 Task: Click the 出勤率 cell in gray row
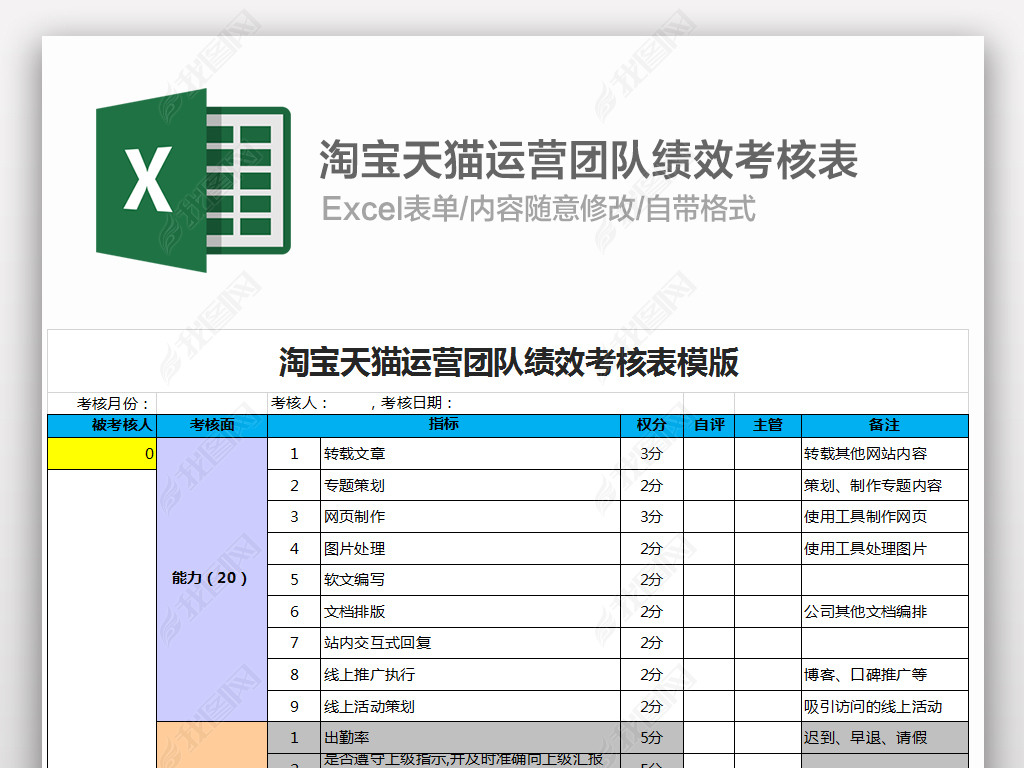(470, 738)
